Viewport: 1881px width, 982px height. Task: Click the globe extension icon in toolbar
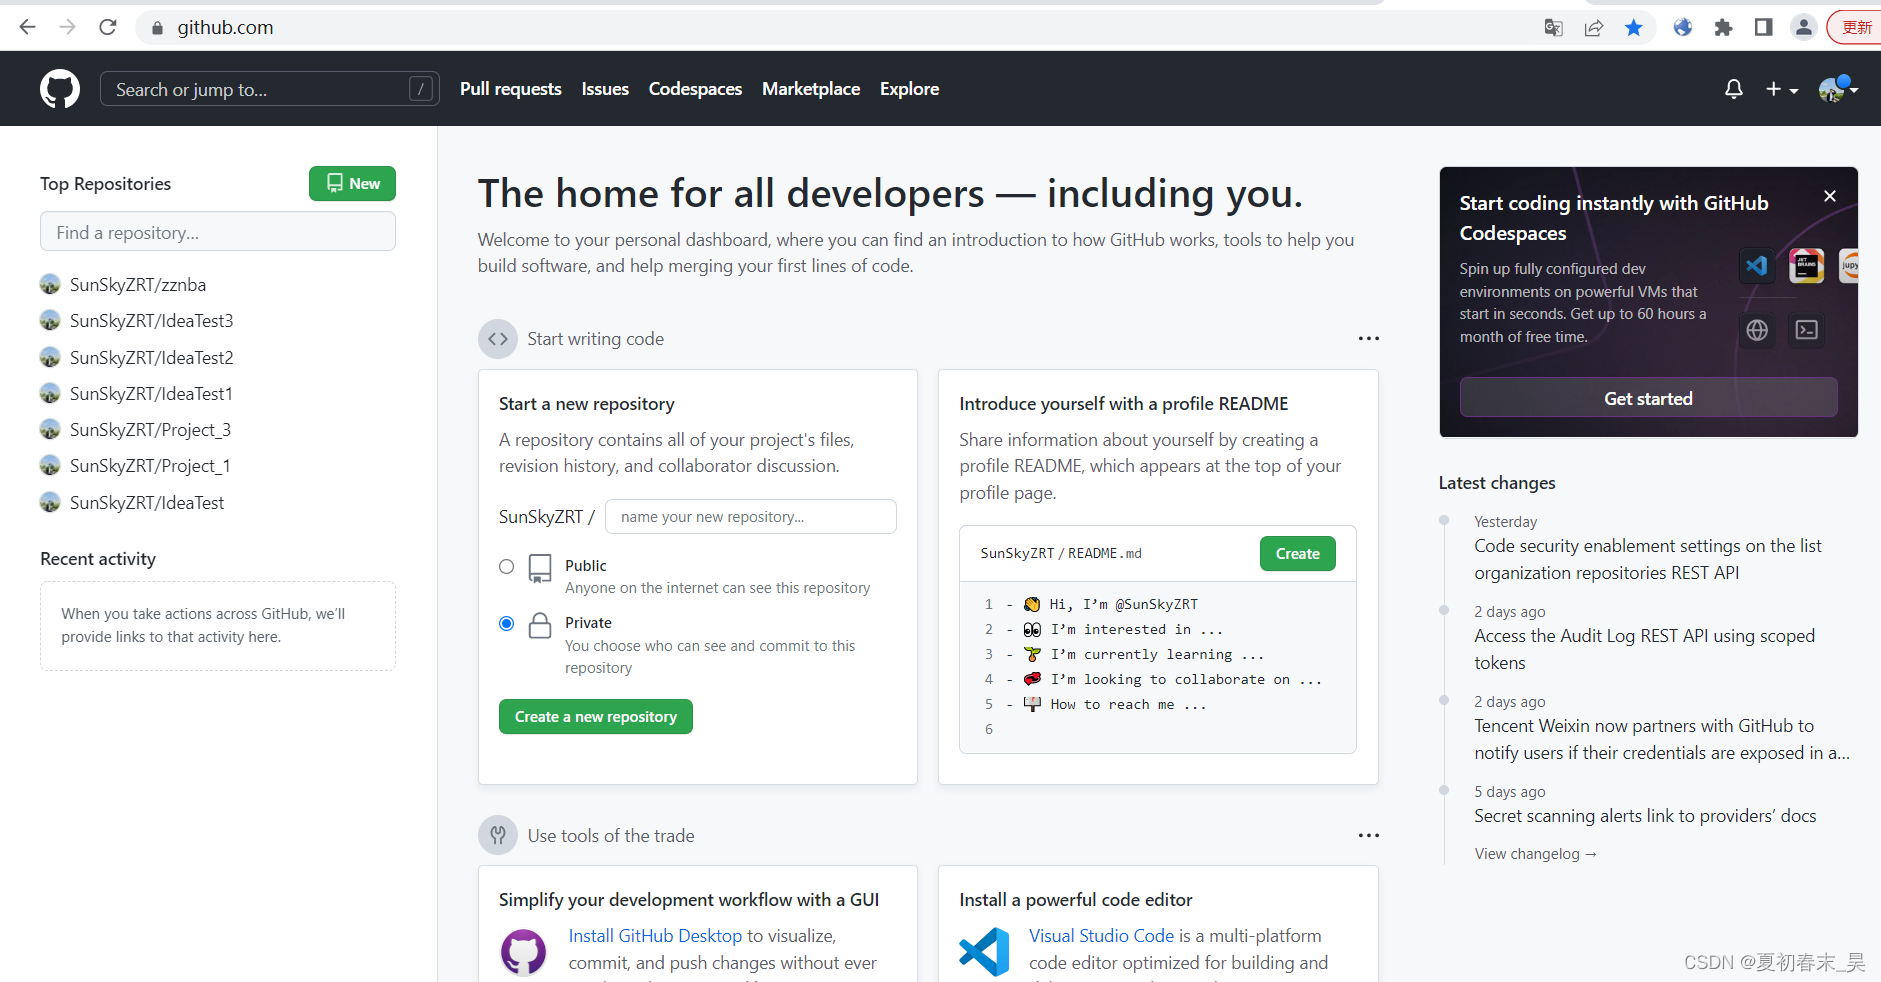[x=1683, y=27]
